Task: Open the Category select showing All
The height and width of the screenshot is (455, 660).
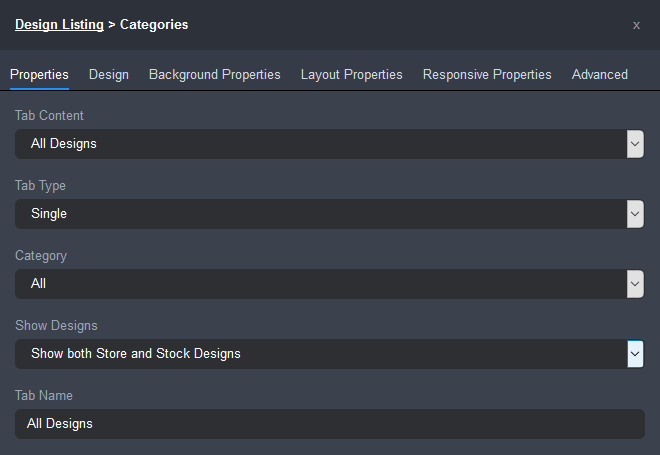Action: pos(330,284)
